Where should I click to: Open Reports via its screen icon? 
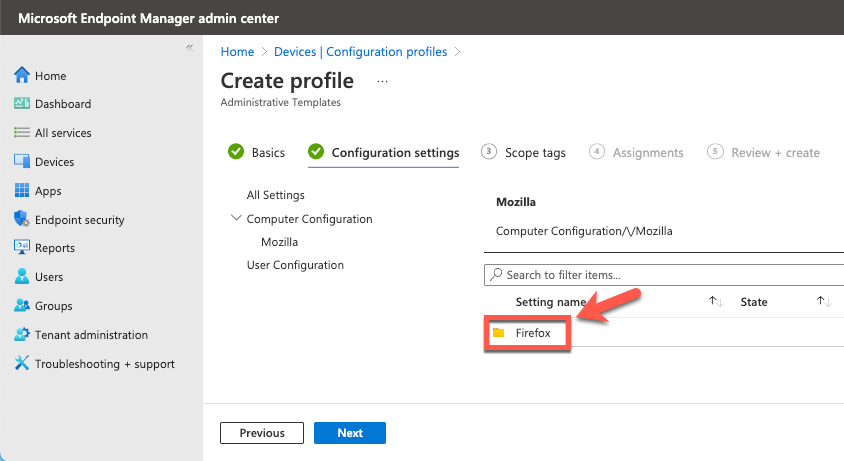pyautogui.click(x=22, y=247)
